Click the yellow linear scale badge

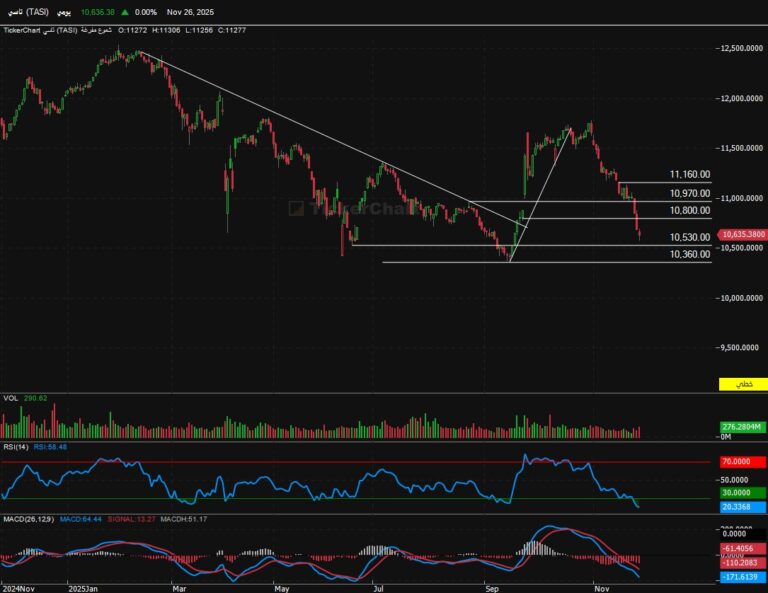(x=740, y=385)
